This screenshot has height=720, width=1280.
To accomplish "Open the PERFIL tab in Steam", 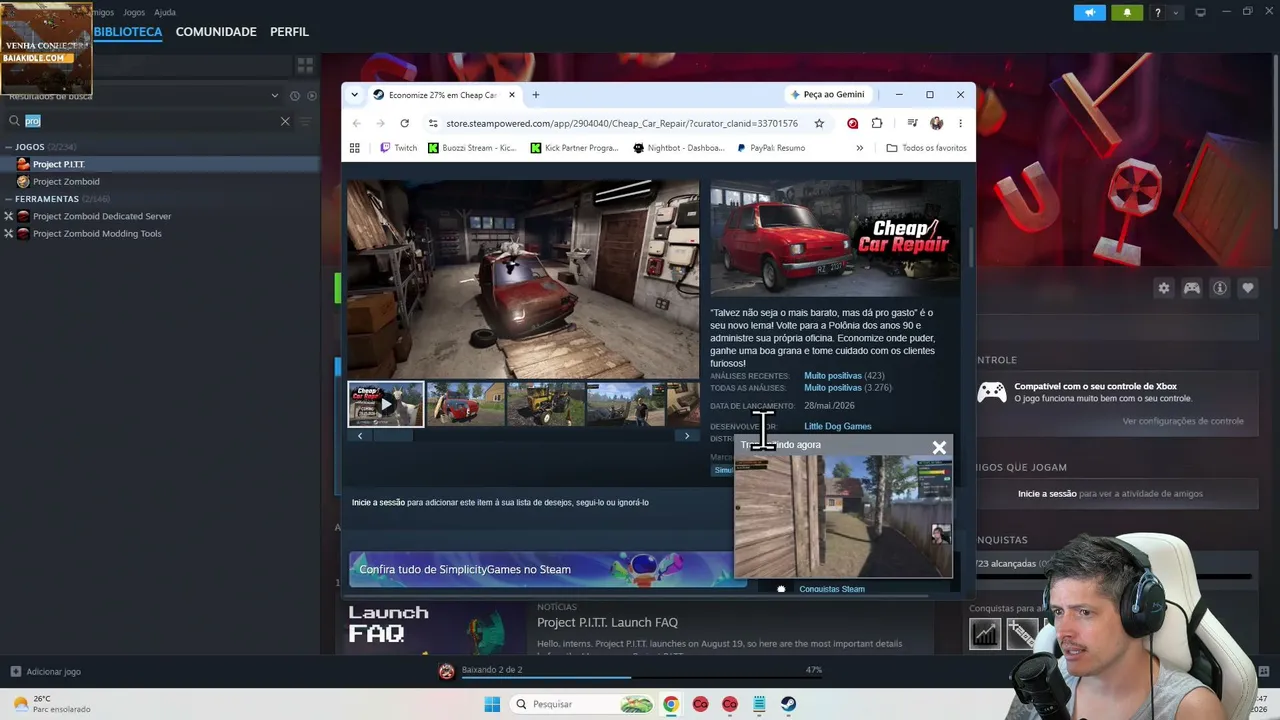I will click(289, 32).
